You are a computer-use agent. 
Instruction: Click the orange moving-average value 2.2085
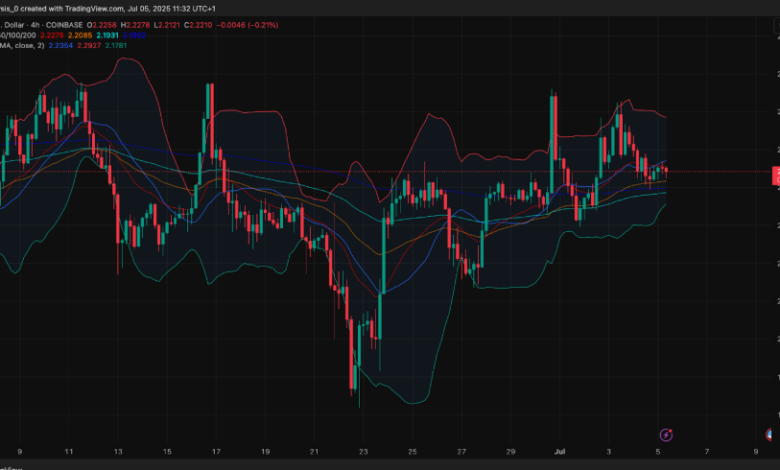(80, 35)
